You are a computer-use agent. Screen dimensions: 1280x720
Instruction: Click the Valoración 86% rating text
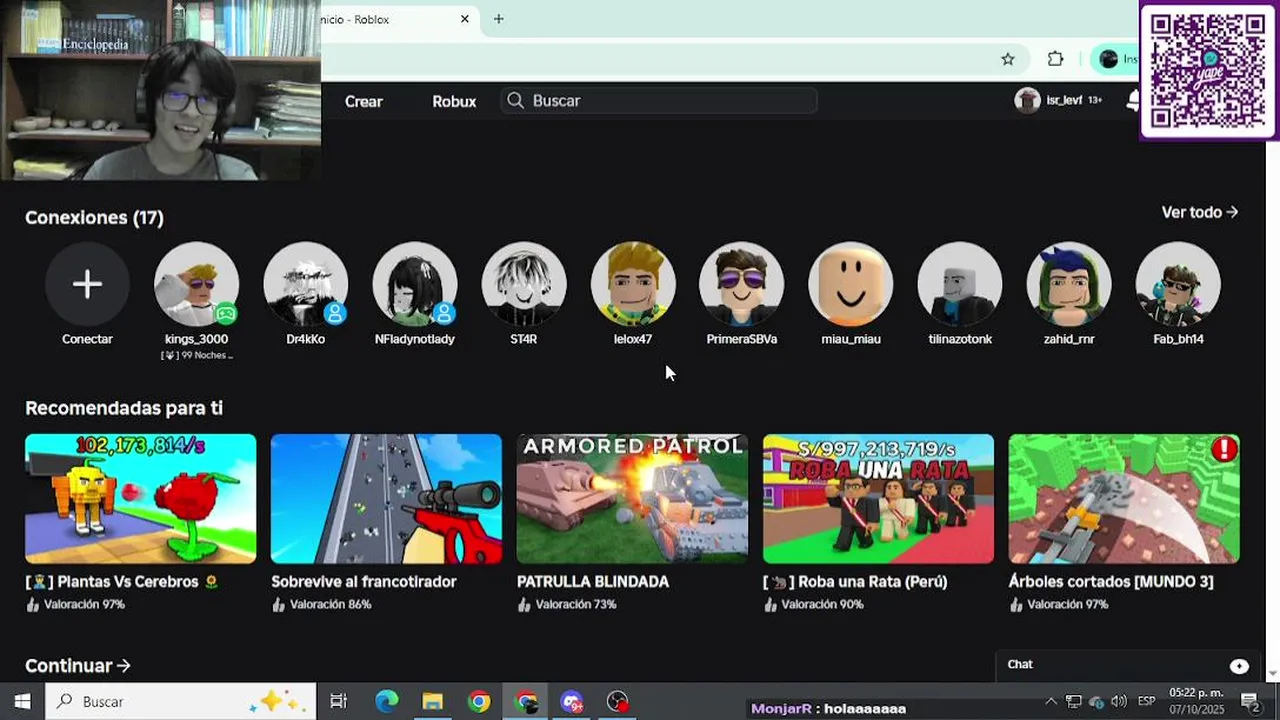pos(330,605)
